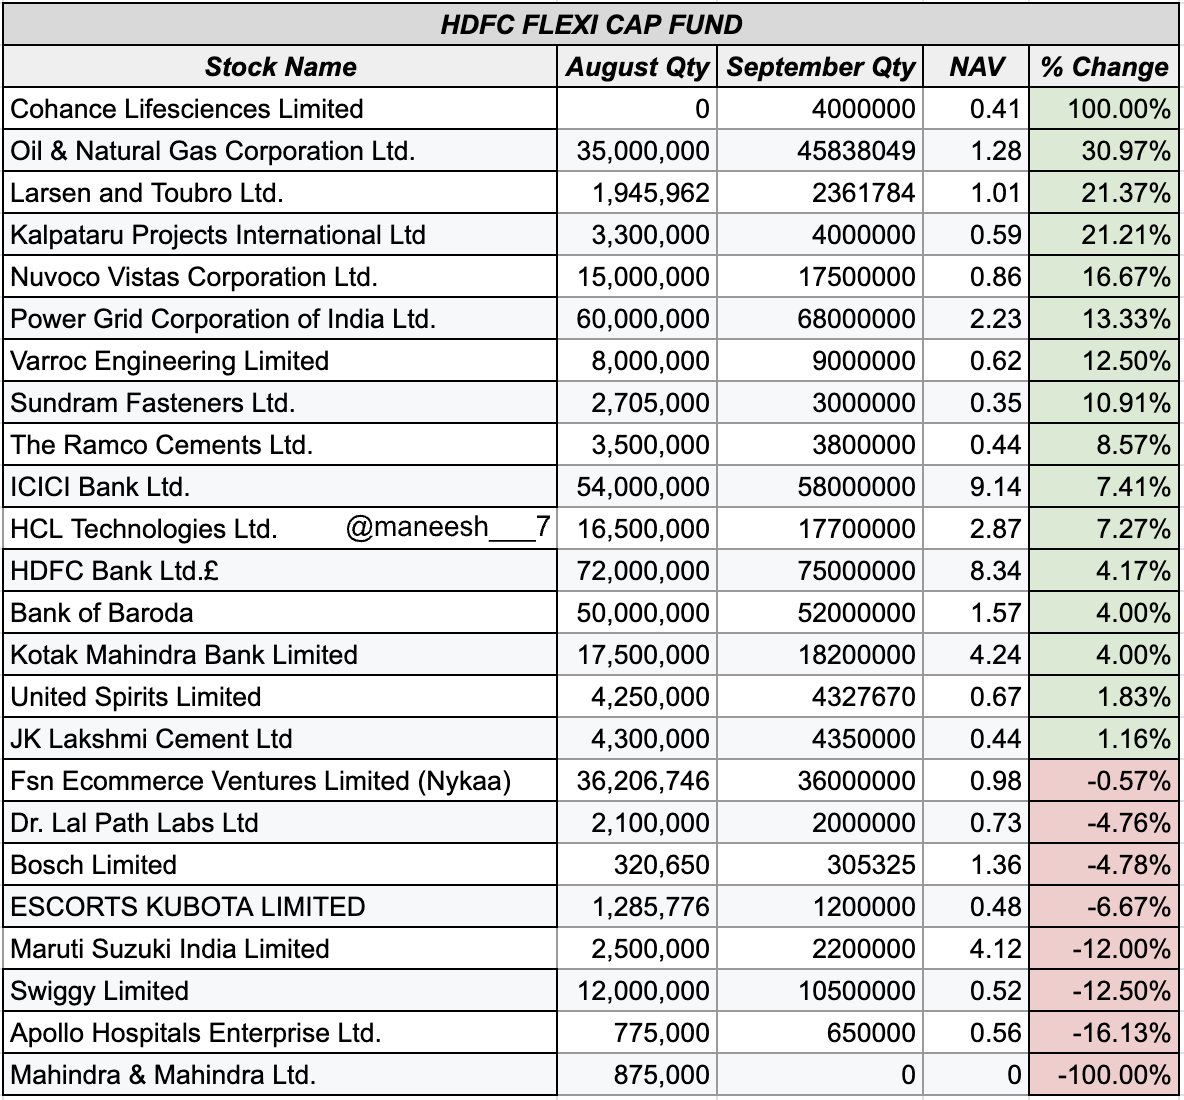Click the 'ICICI Bank Ltd.' cell
The height and width of the screenshot is (1100, 1184).
click(280, 487)
